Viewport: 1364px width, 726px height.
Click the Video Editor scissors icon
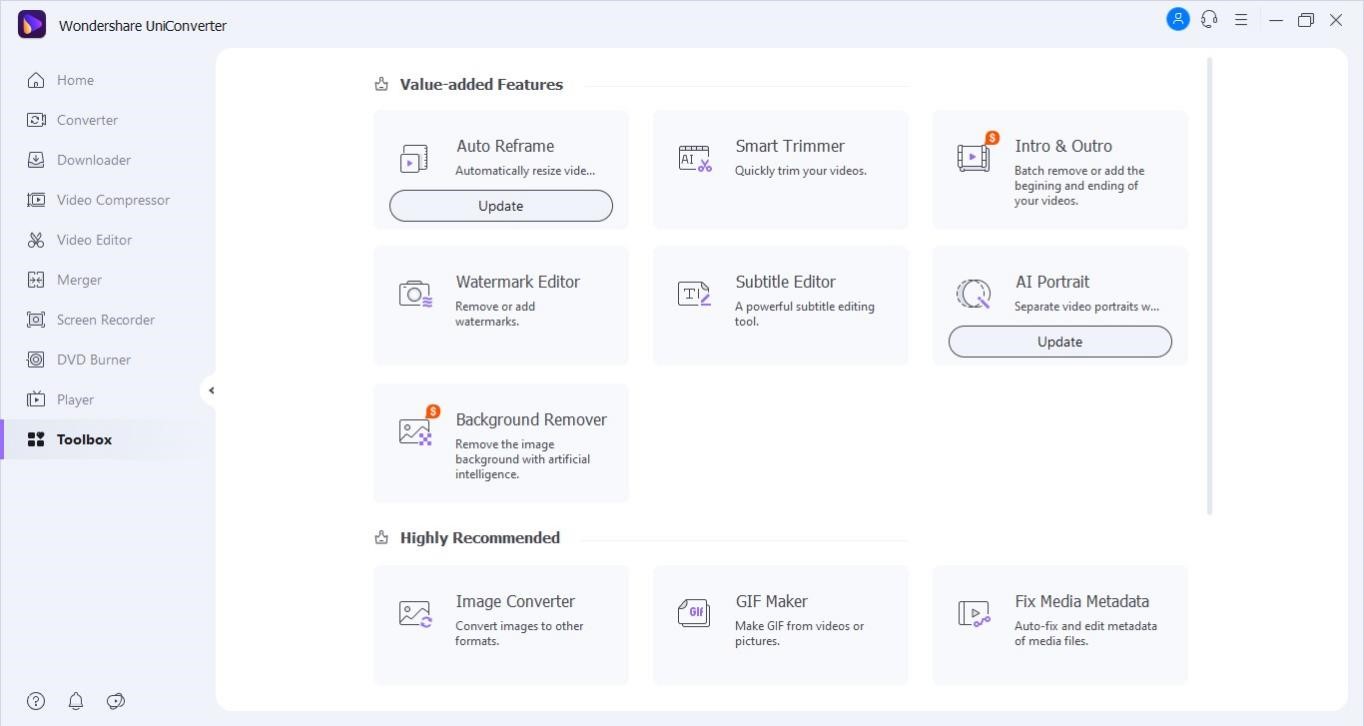click(x=36, y=240)
